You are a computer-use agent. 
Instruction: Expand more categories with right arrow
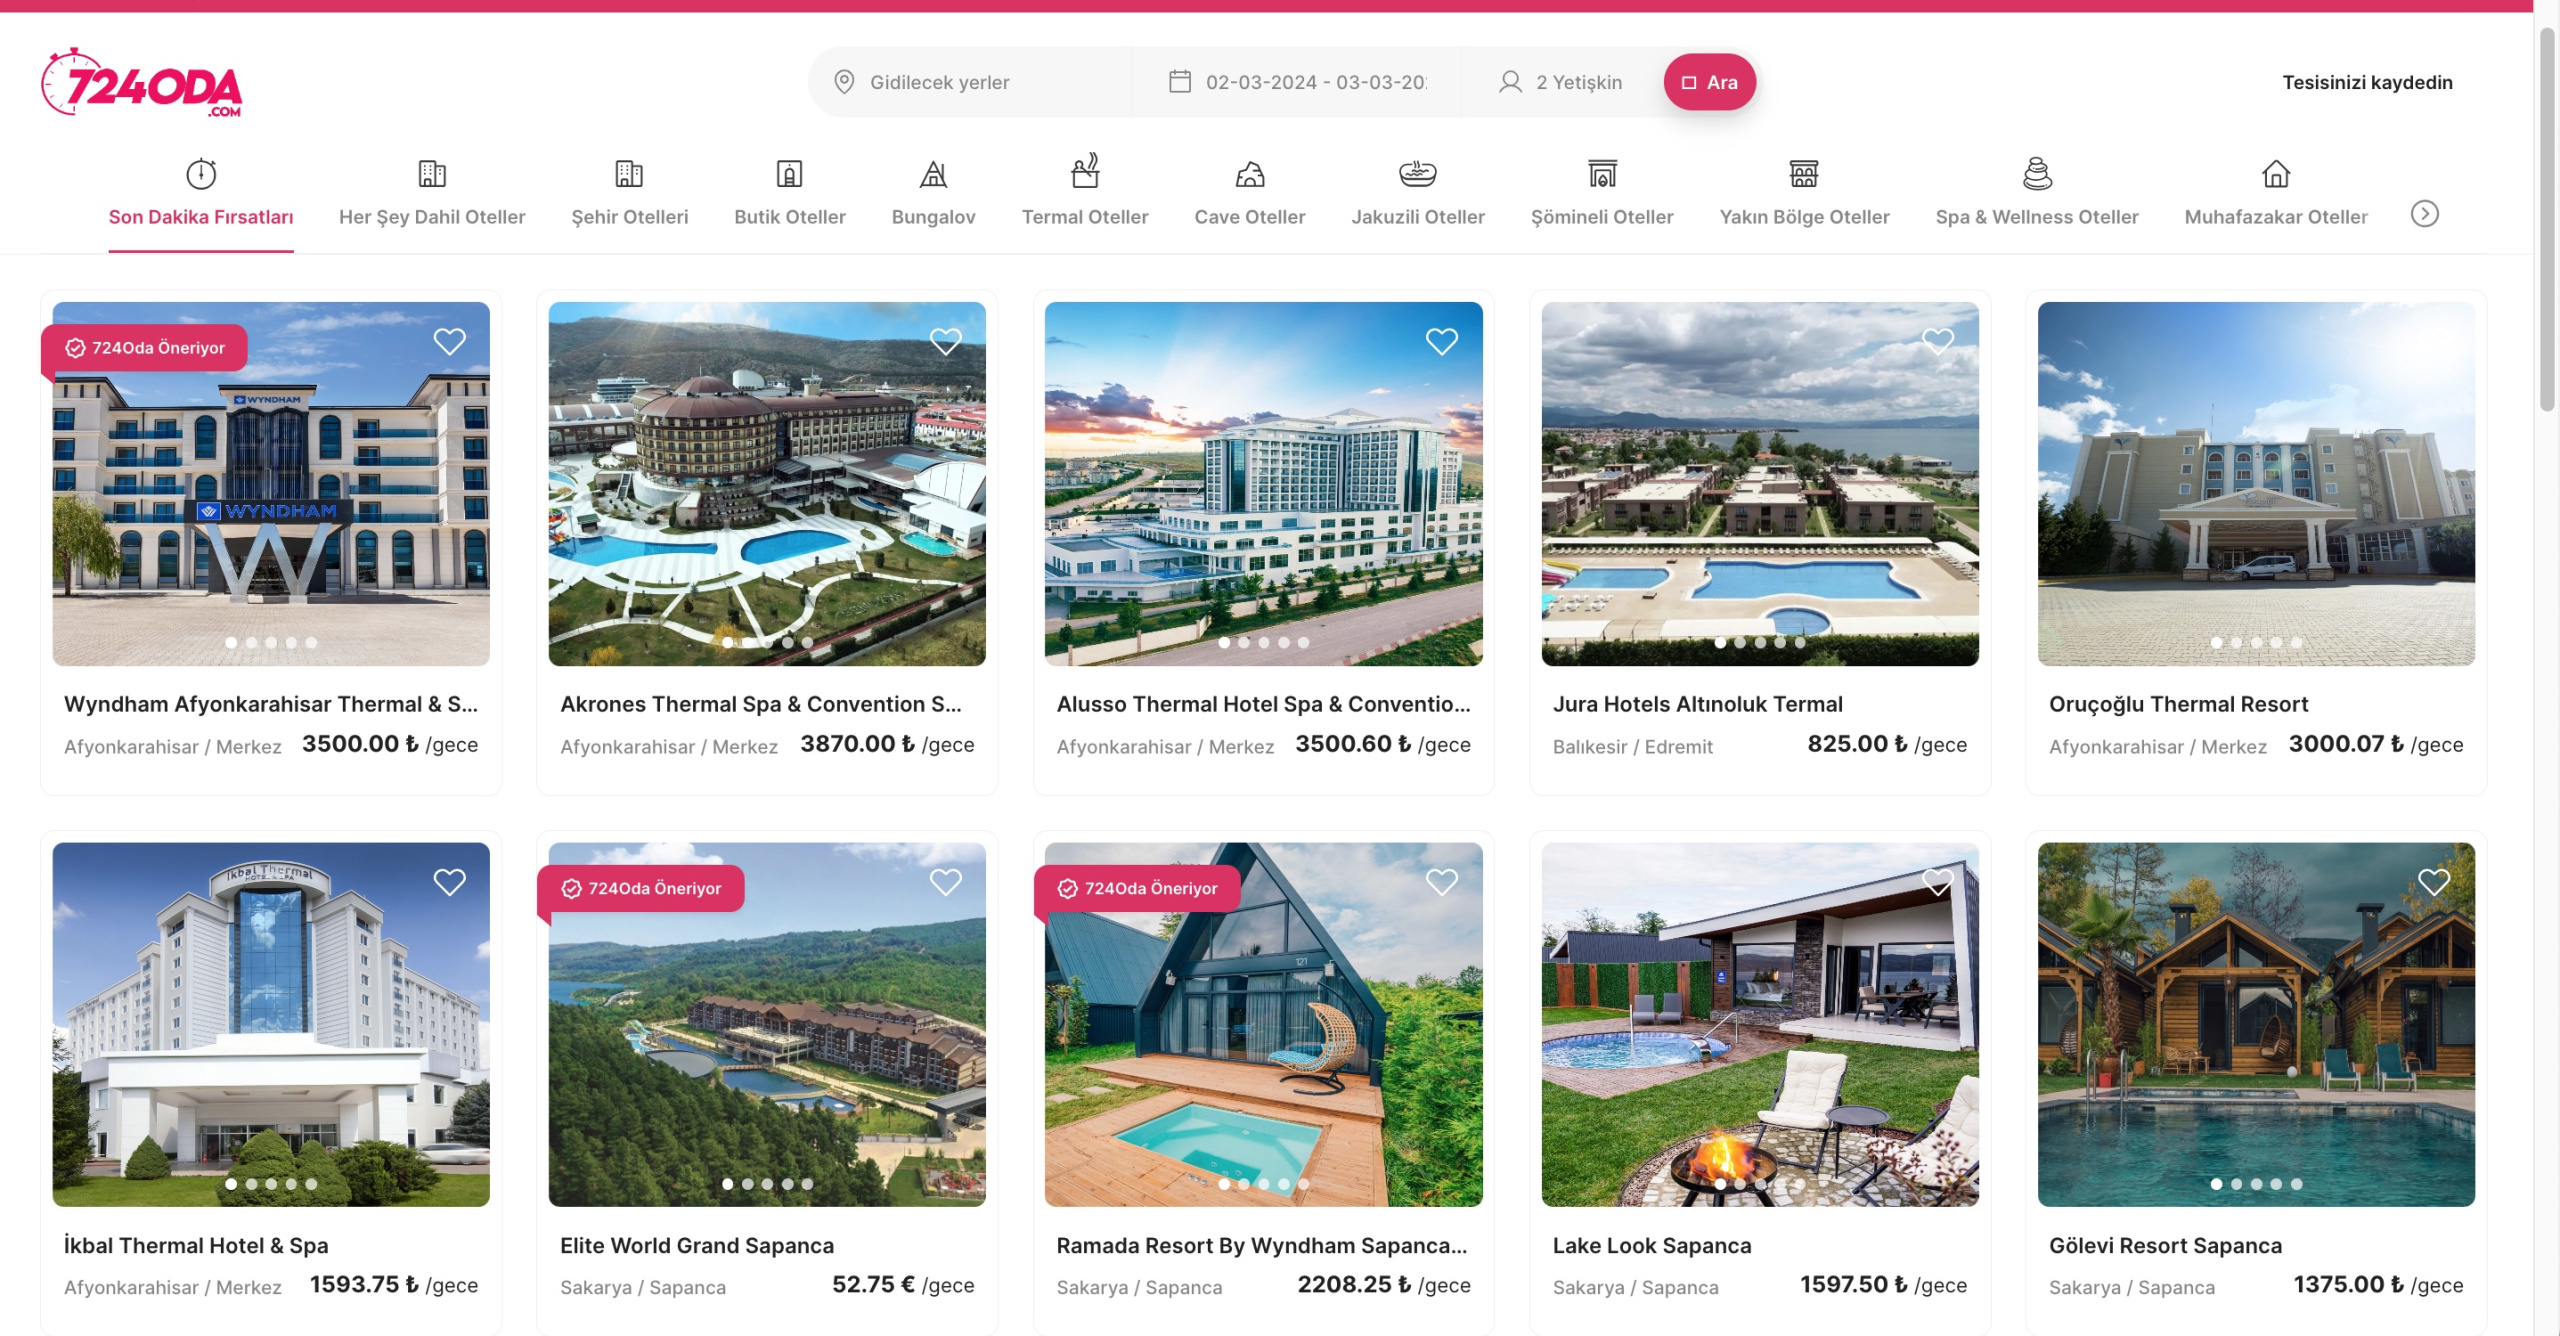[2424, 214]
